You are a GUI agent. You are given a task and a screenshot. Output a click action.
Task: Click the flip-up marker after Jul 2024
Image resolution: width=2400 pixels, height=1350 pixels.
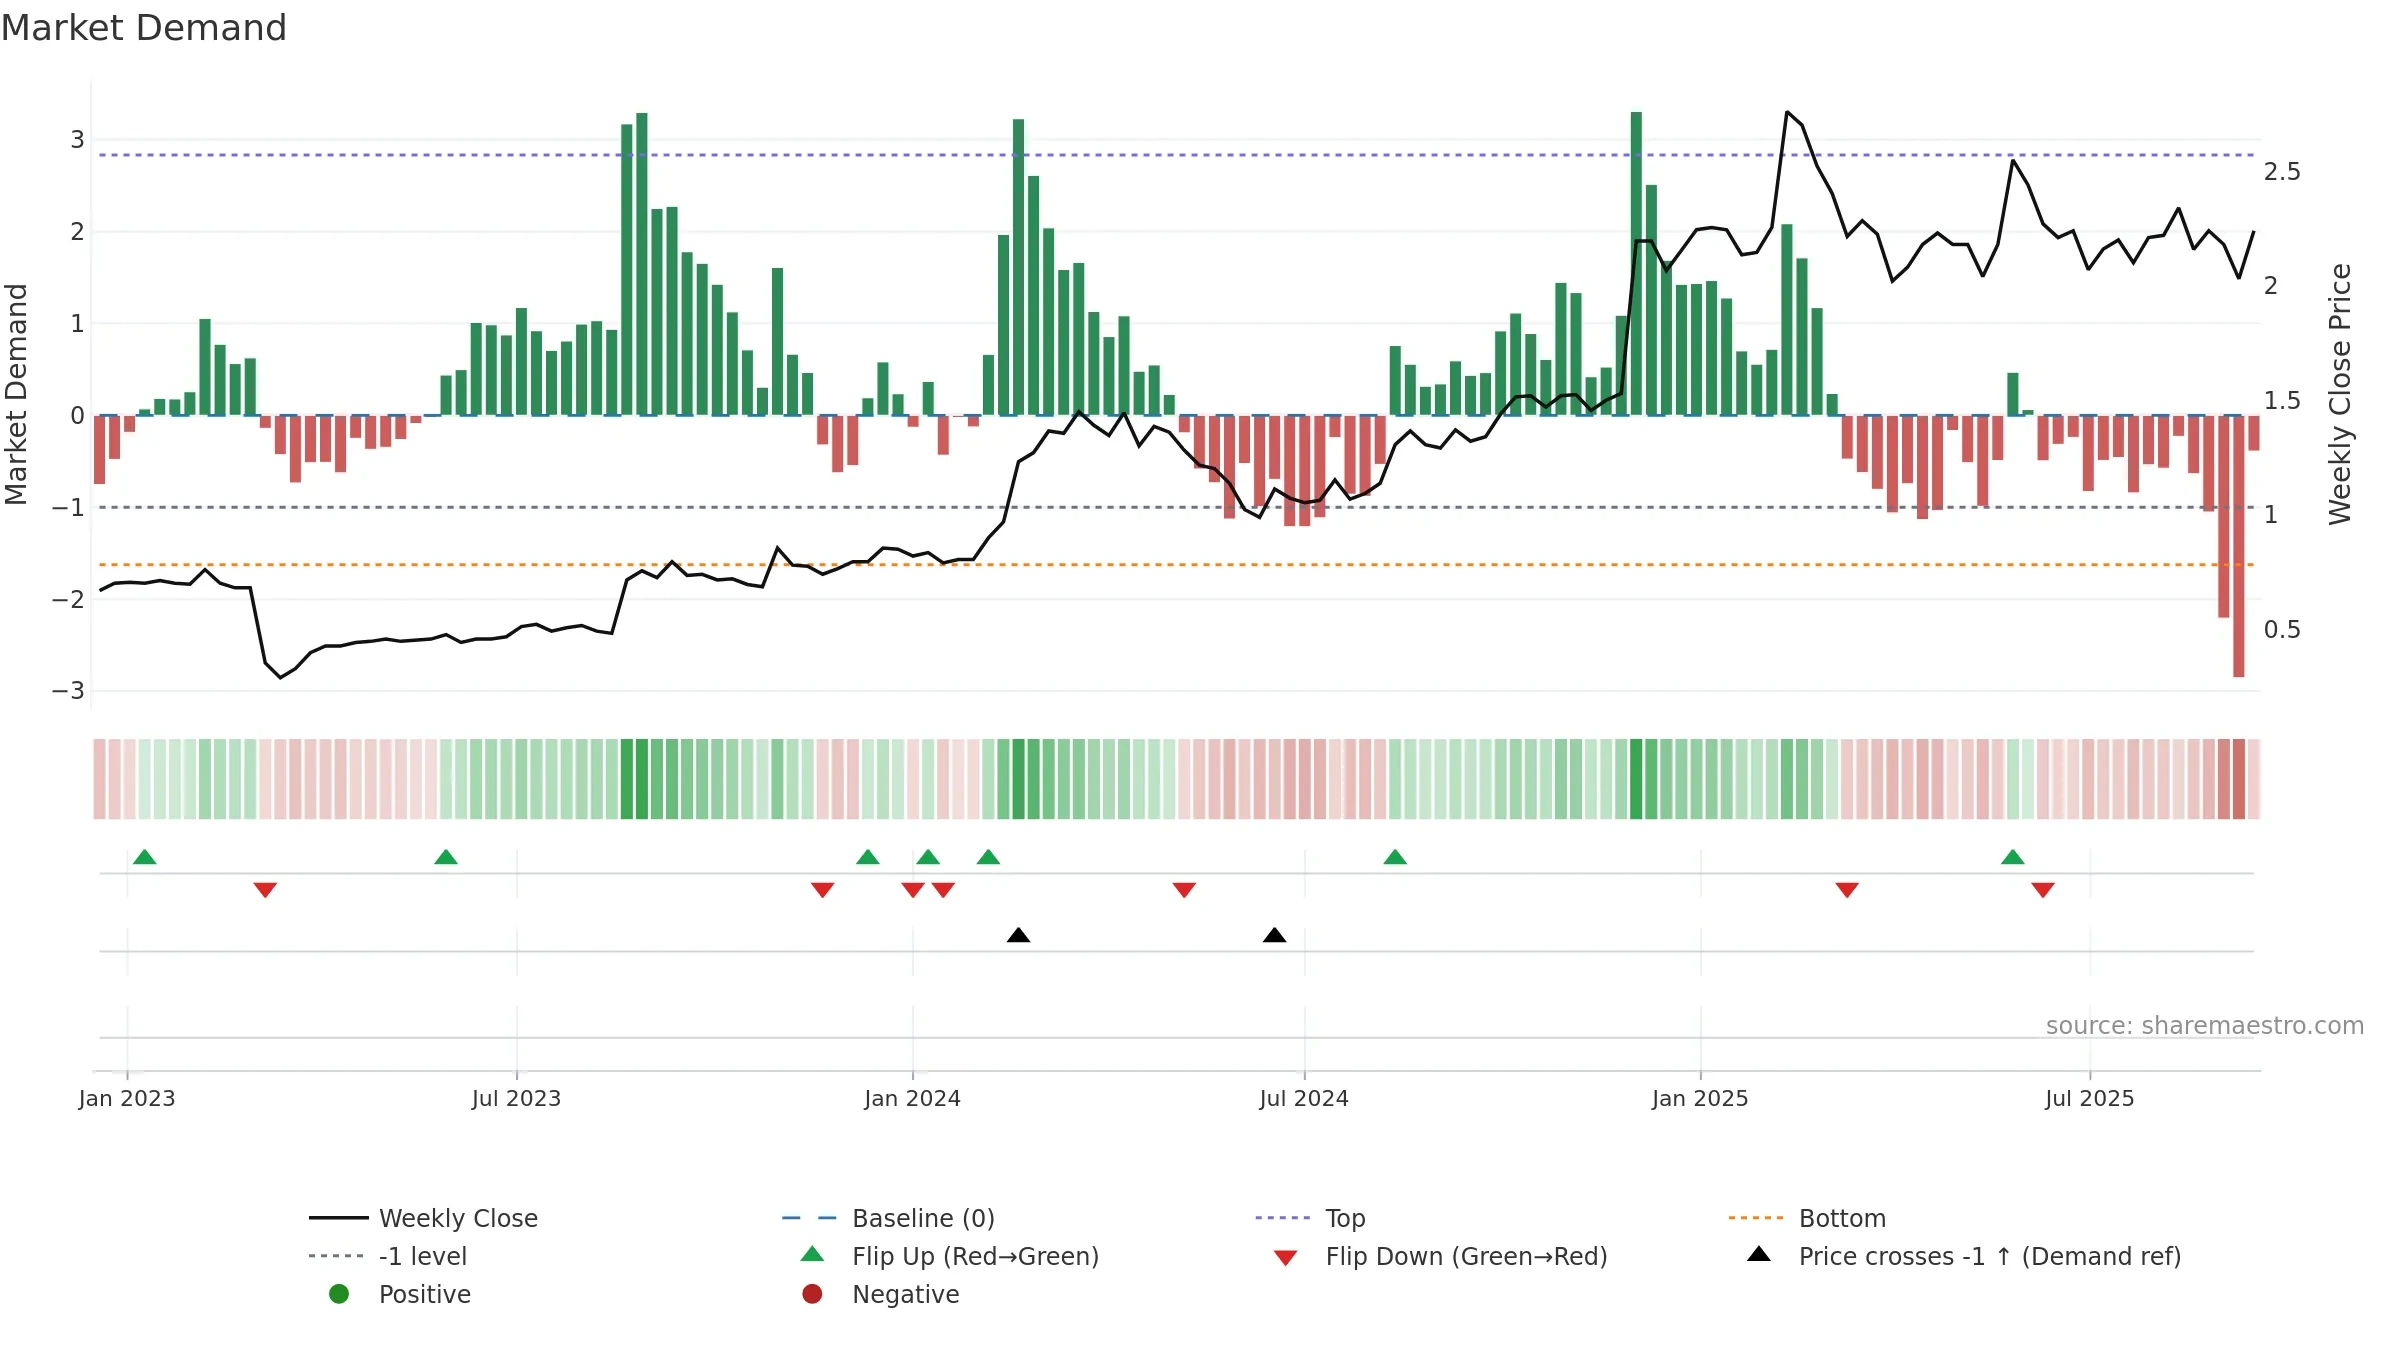coord(1395,857)
